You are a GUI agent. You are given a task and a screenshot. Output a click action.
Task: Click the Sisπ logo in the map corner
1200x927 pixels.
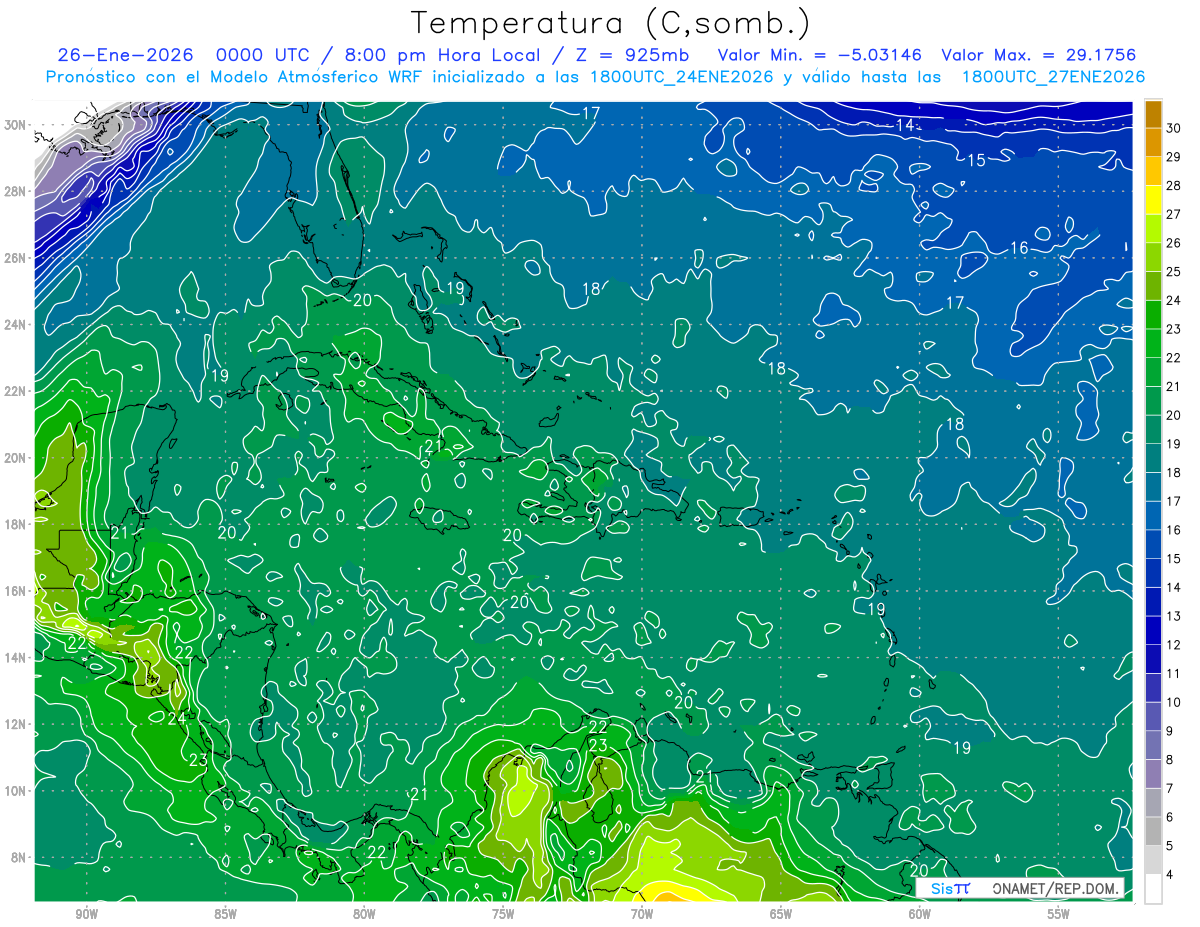(x=950, y=888)
